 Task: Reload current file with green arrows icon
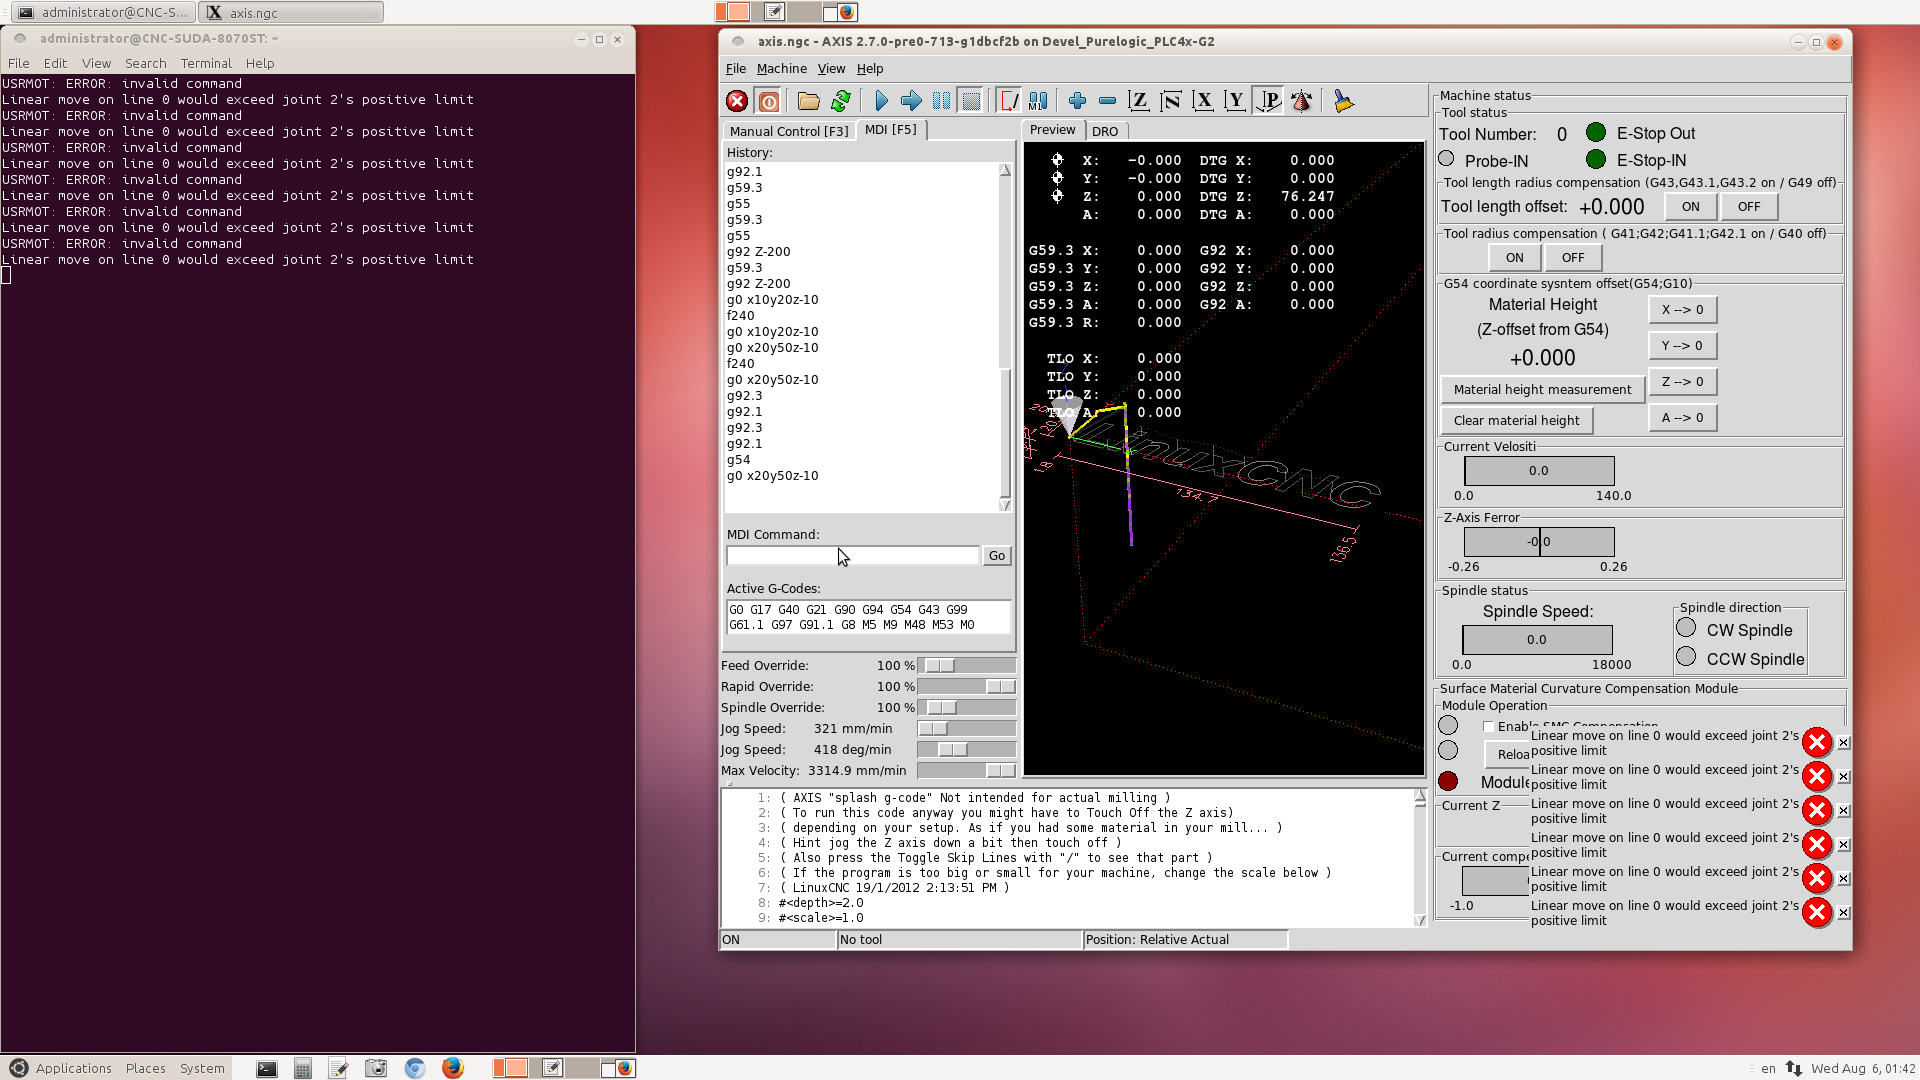841,101
